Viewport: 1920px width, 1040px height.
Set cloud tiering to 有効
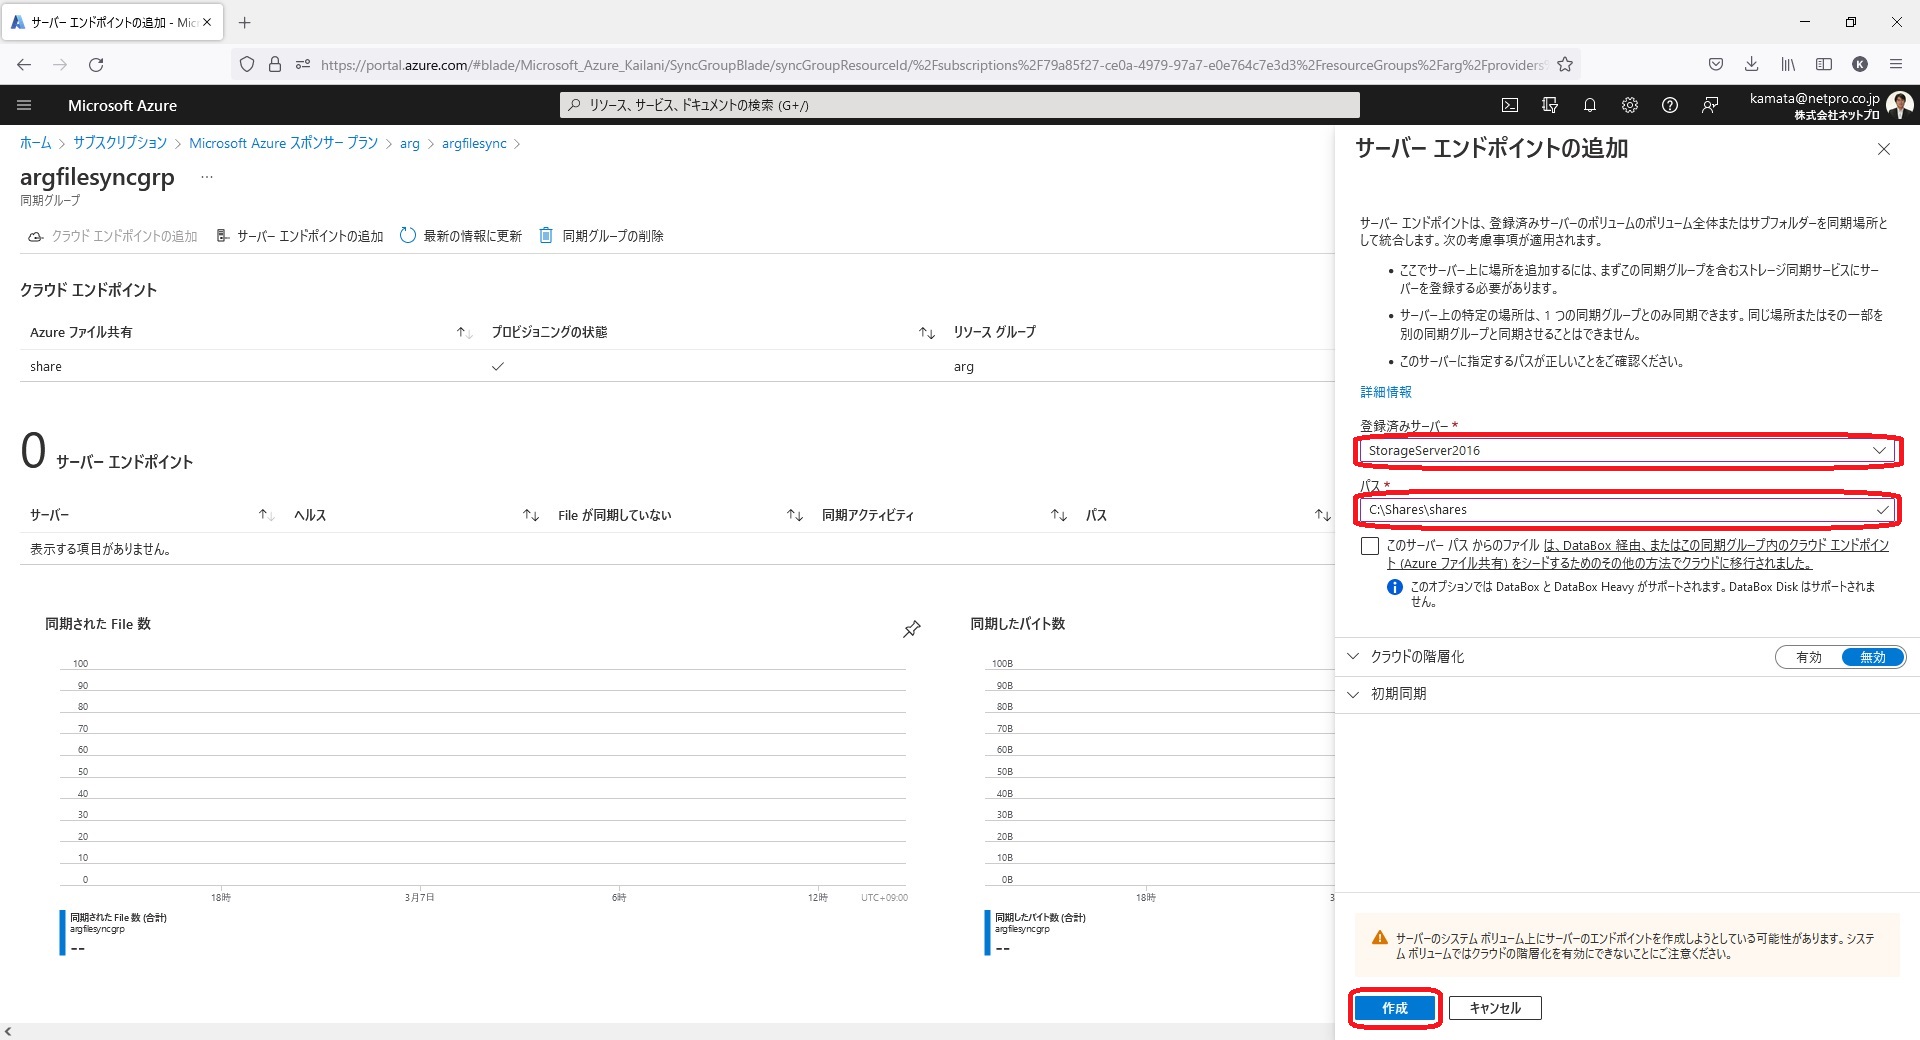[1809, 657]
